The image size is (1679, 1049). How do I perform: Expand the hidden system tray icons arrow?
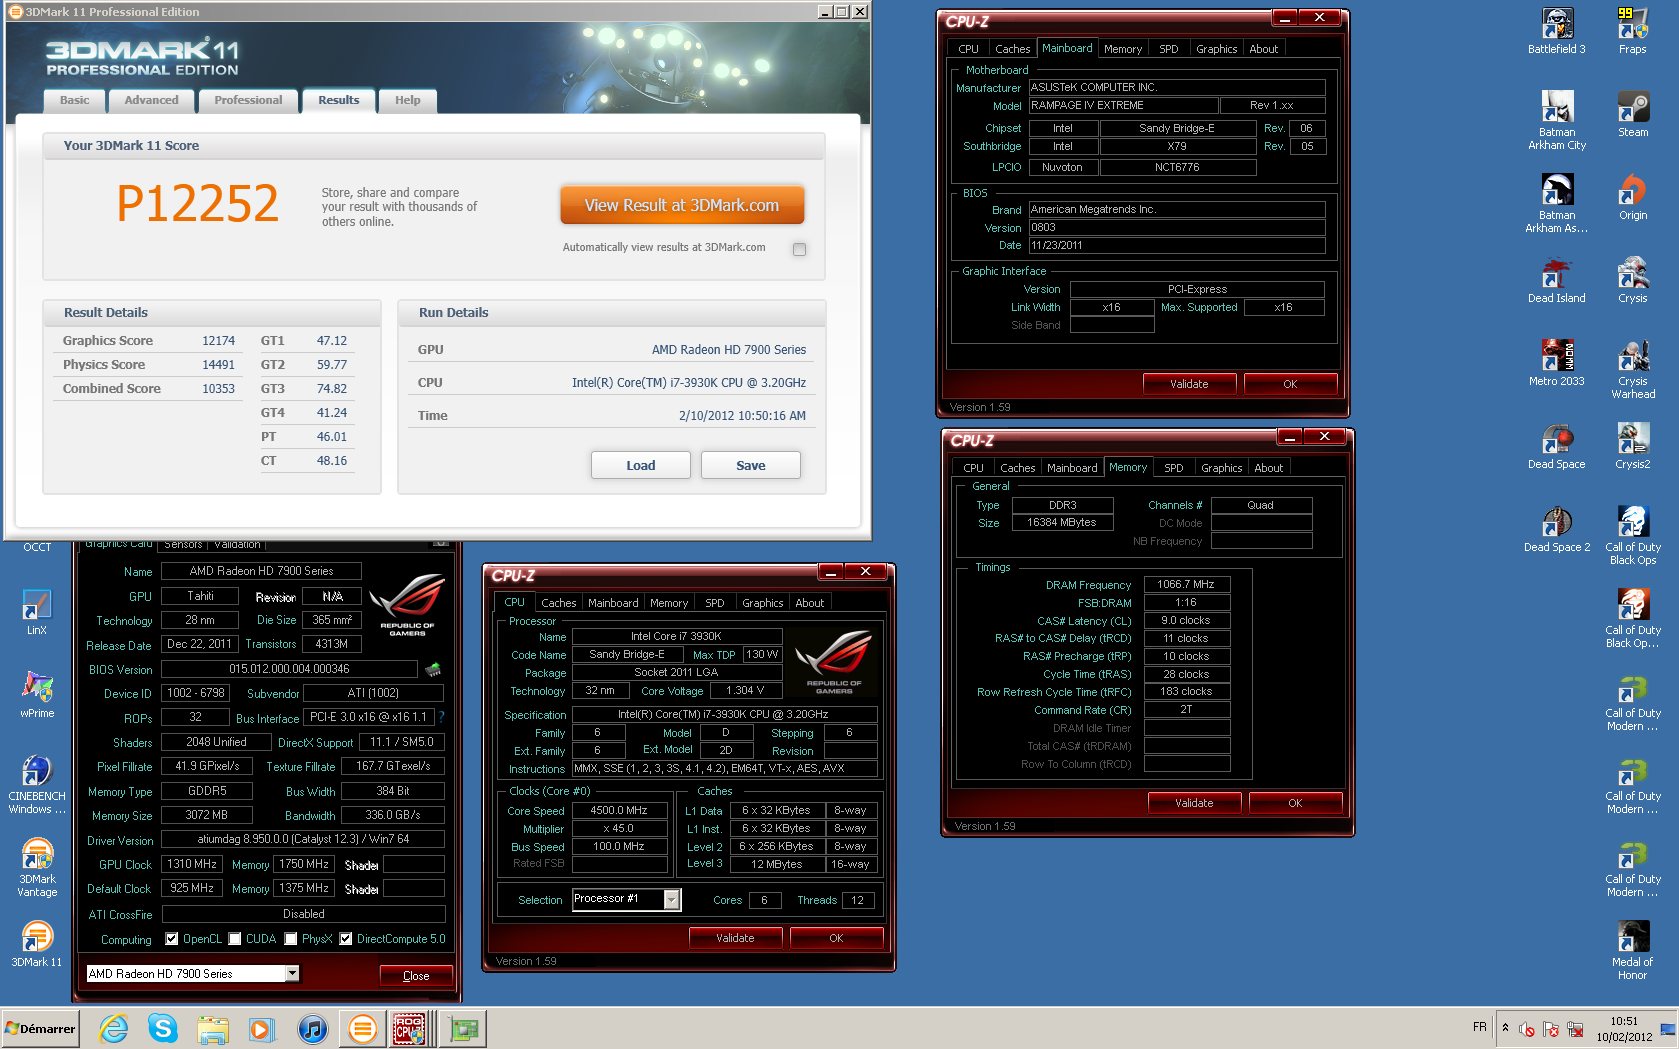click(x=1505, y=1027)
